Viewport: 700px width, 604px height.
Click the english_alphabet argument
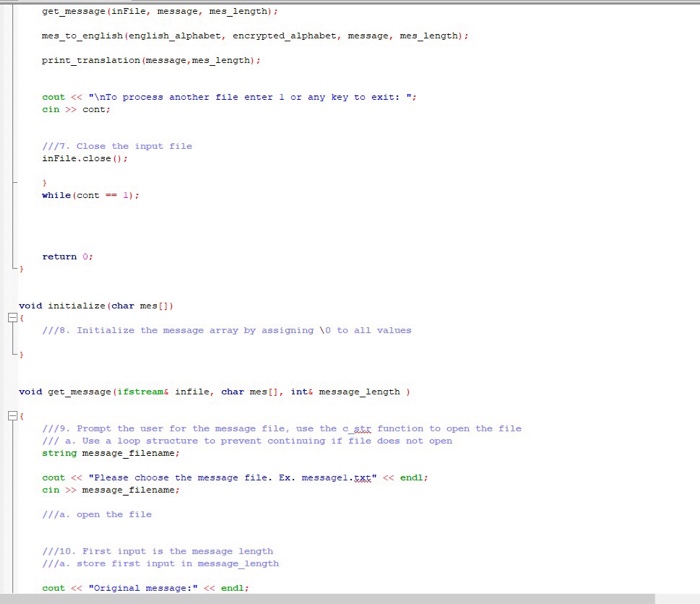[x=175, y=36]
